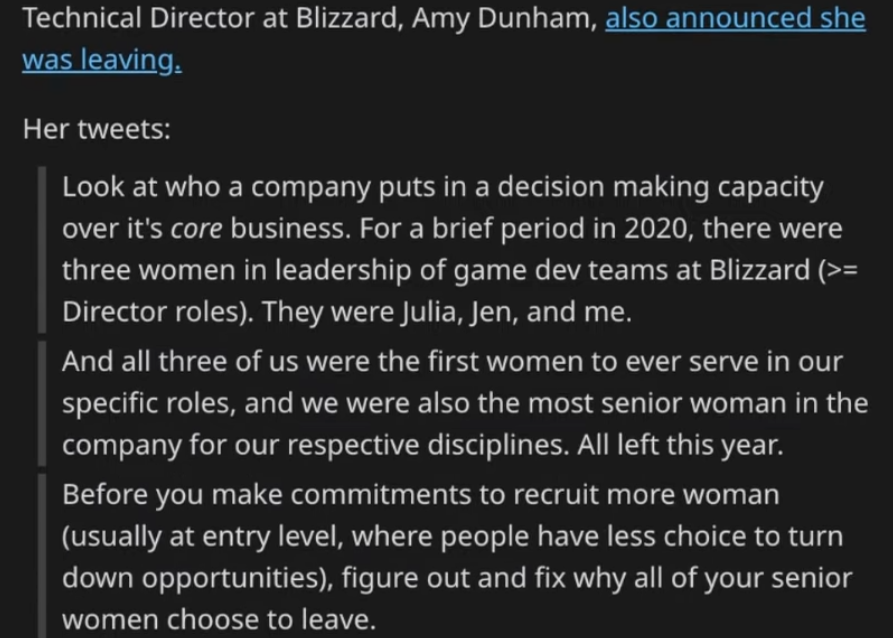Click the closing line "women choose to leave."
The image size is (893, 638).
(219, 619)
